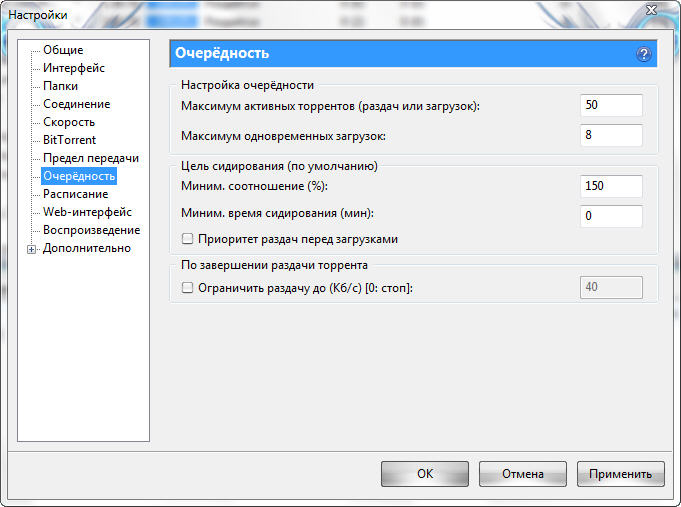Open Соединение settings category
681x507 pixels.
coord(76,104)
